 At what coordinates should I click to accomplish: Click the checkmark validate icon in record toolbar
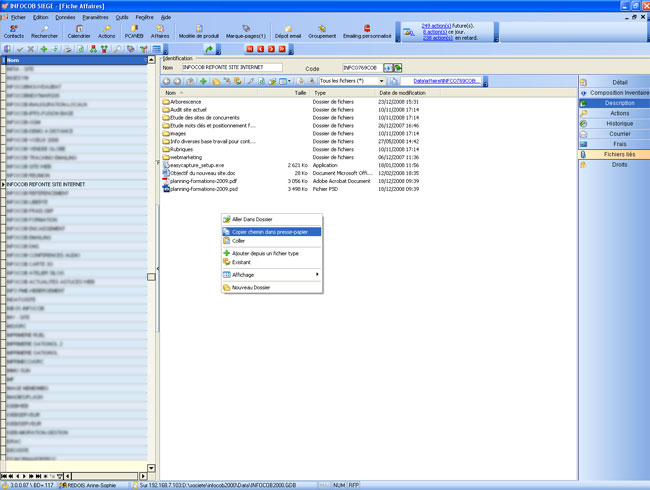coord(19,49)
